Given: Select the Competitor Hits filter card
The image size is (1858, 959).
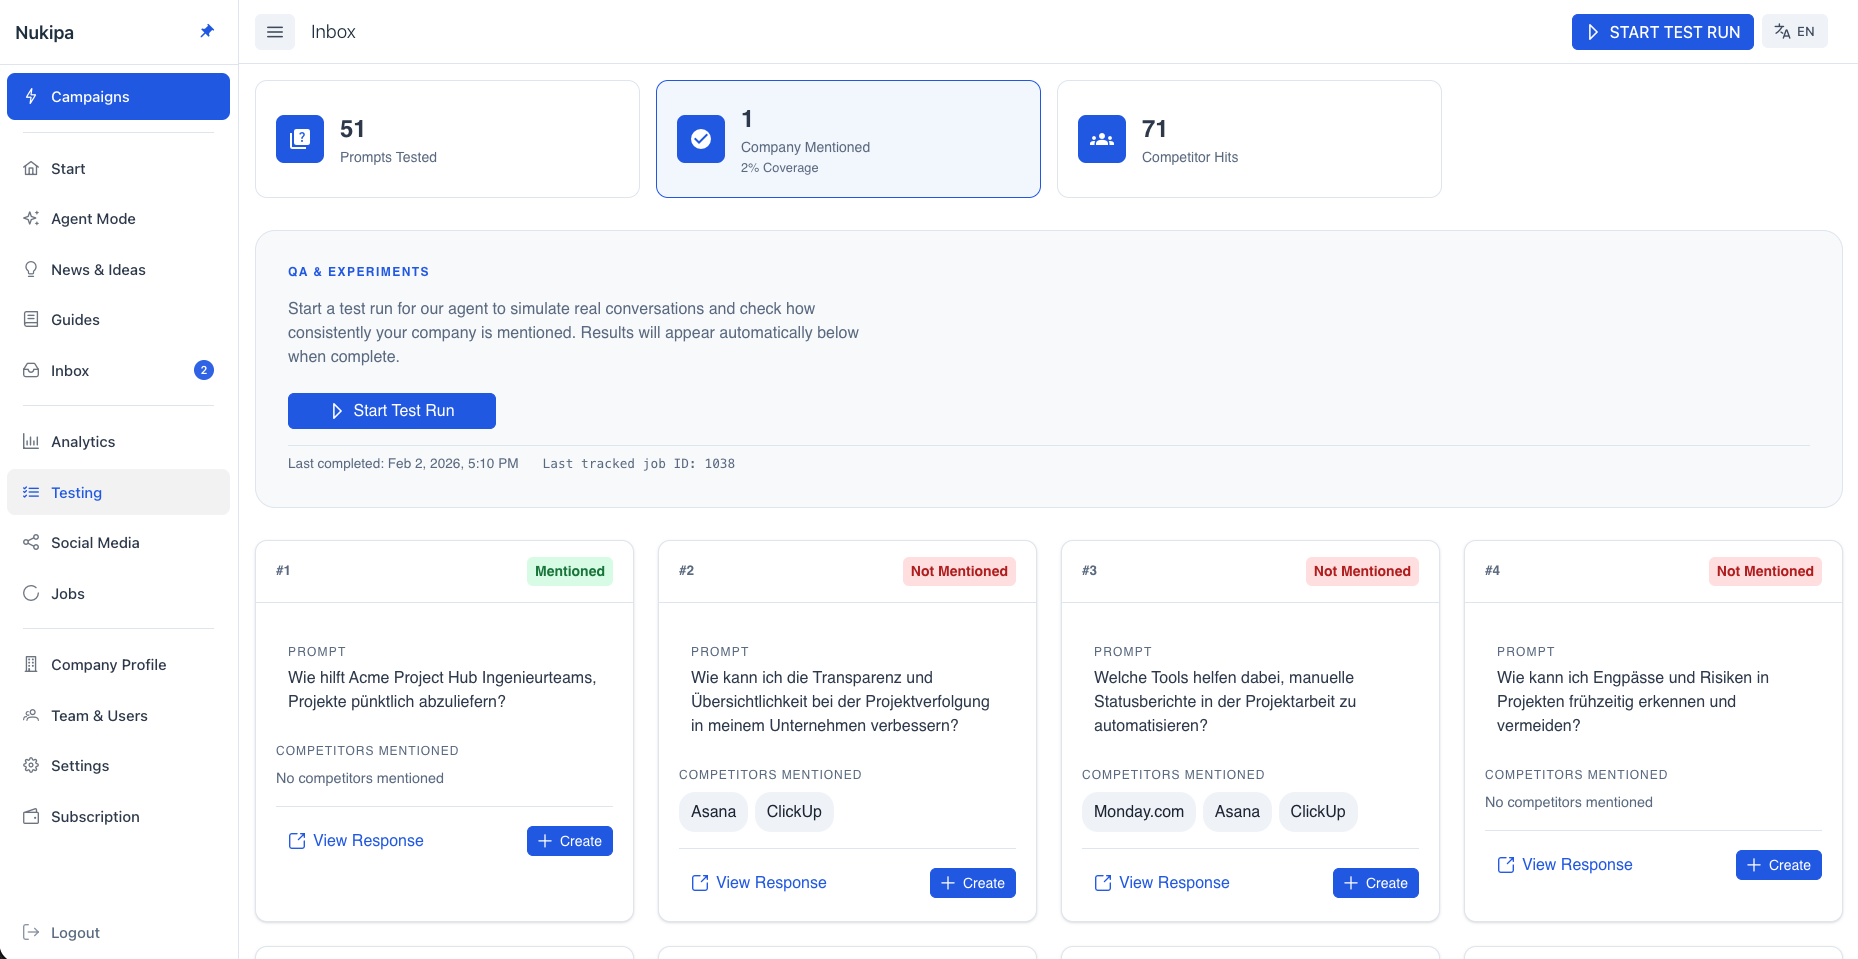Looking at the screenshot, I should pos(1249,139).
